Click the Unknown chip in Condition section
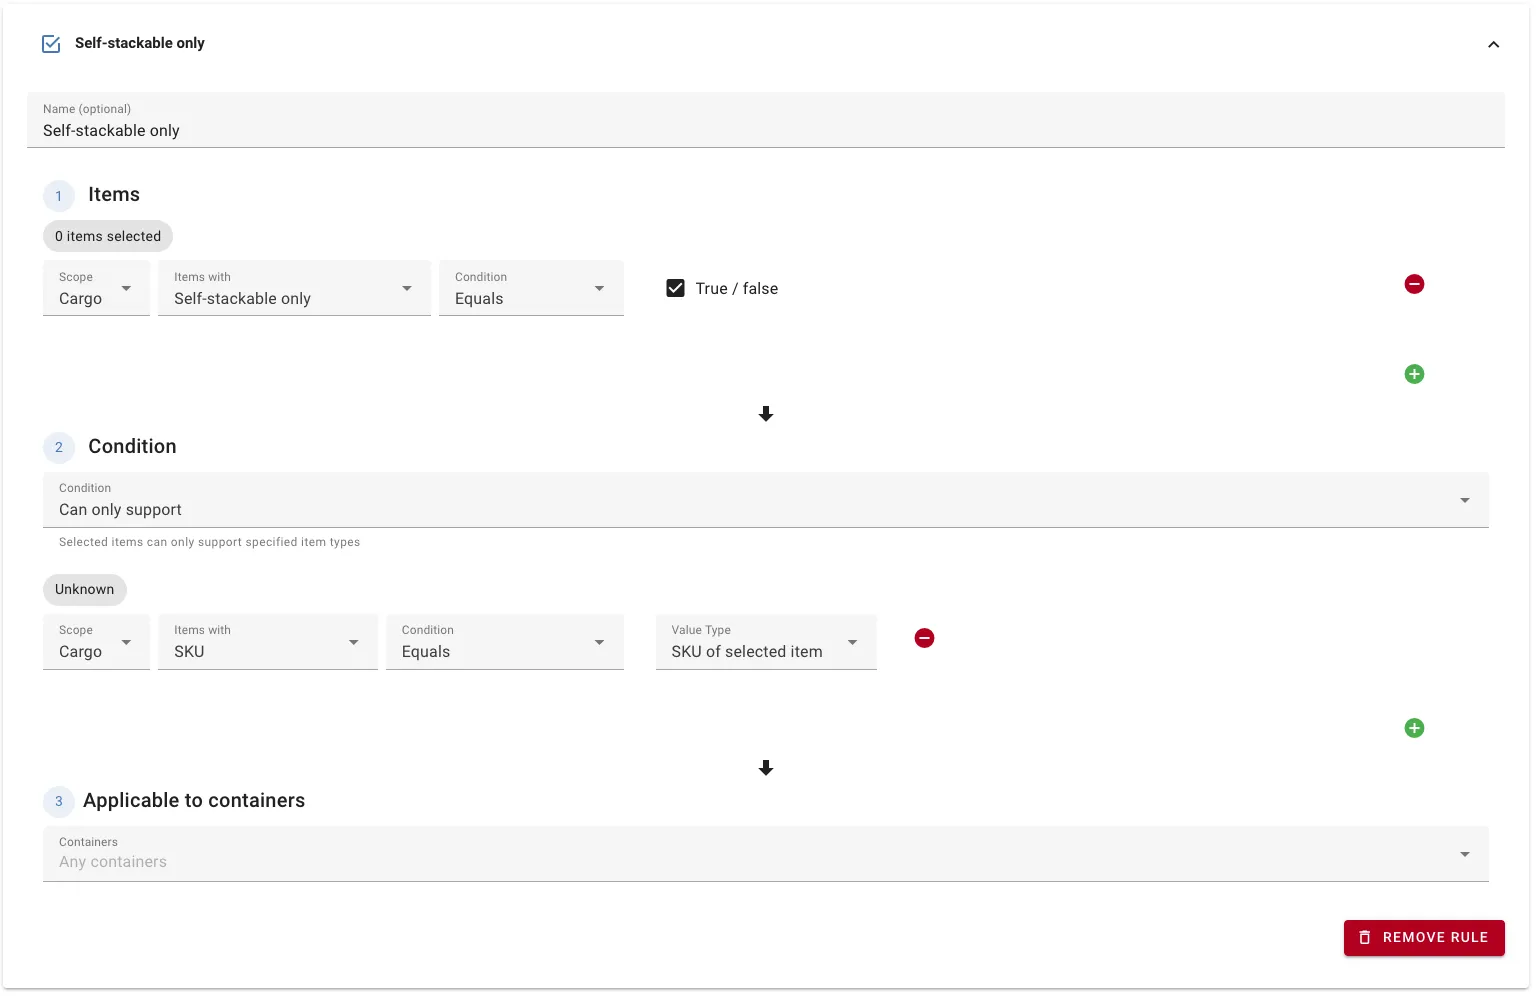The width and height of the screenshot is (1537, 996). tap(84, 589)
